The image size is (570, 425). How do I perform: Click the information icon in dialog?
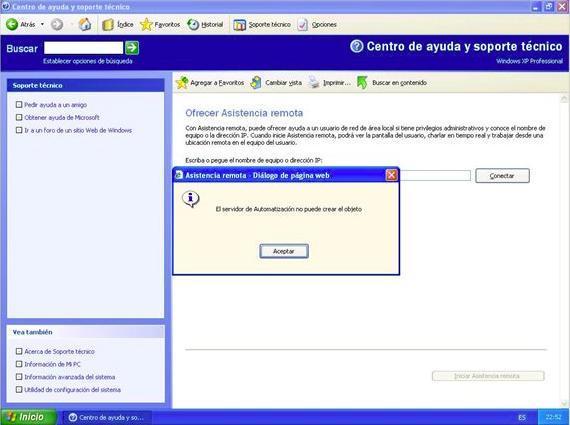click(x=190, y=199)
